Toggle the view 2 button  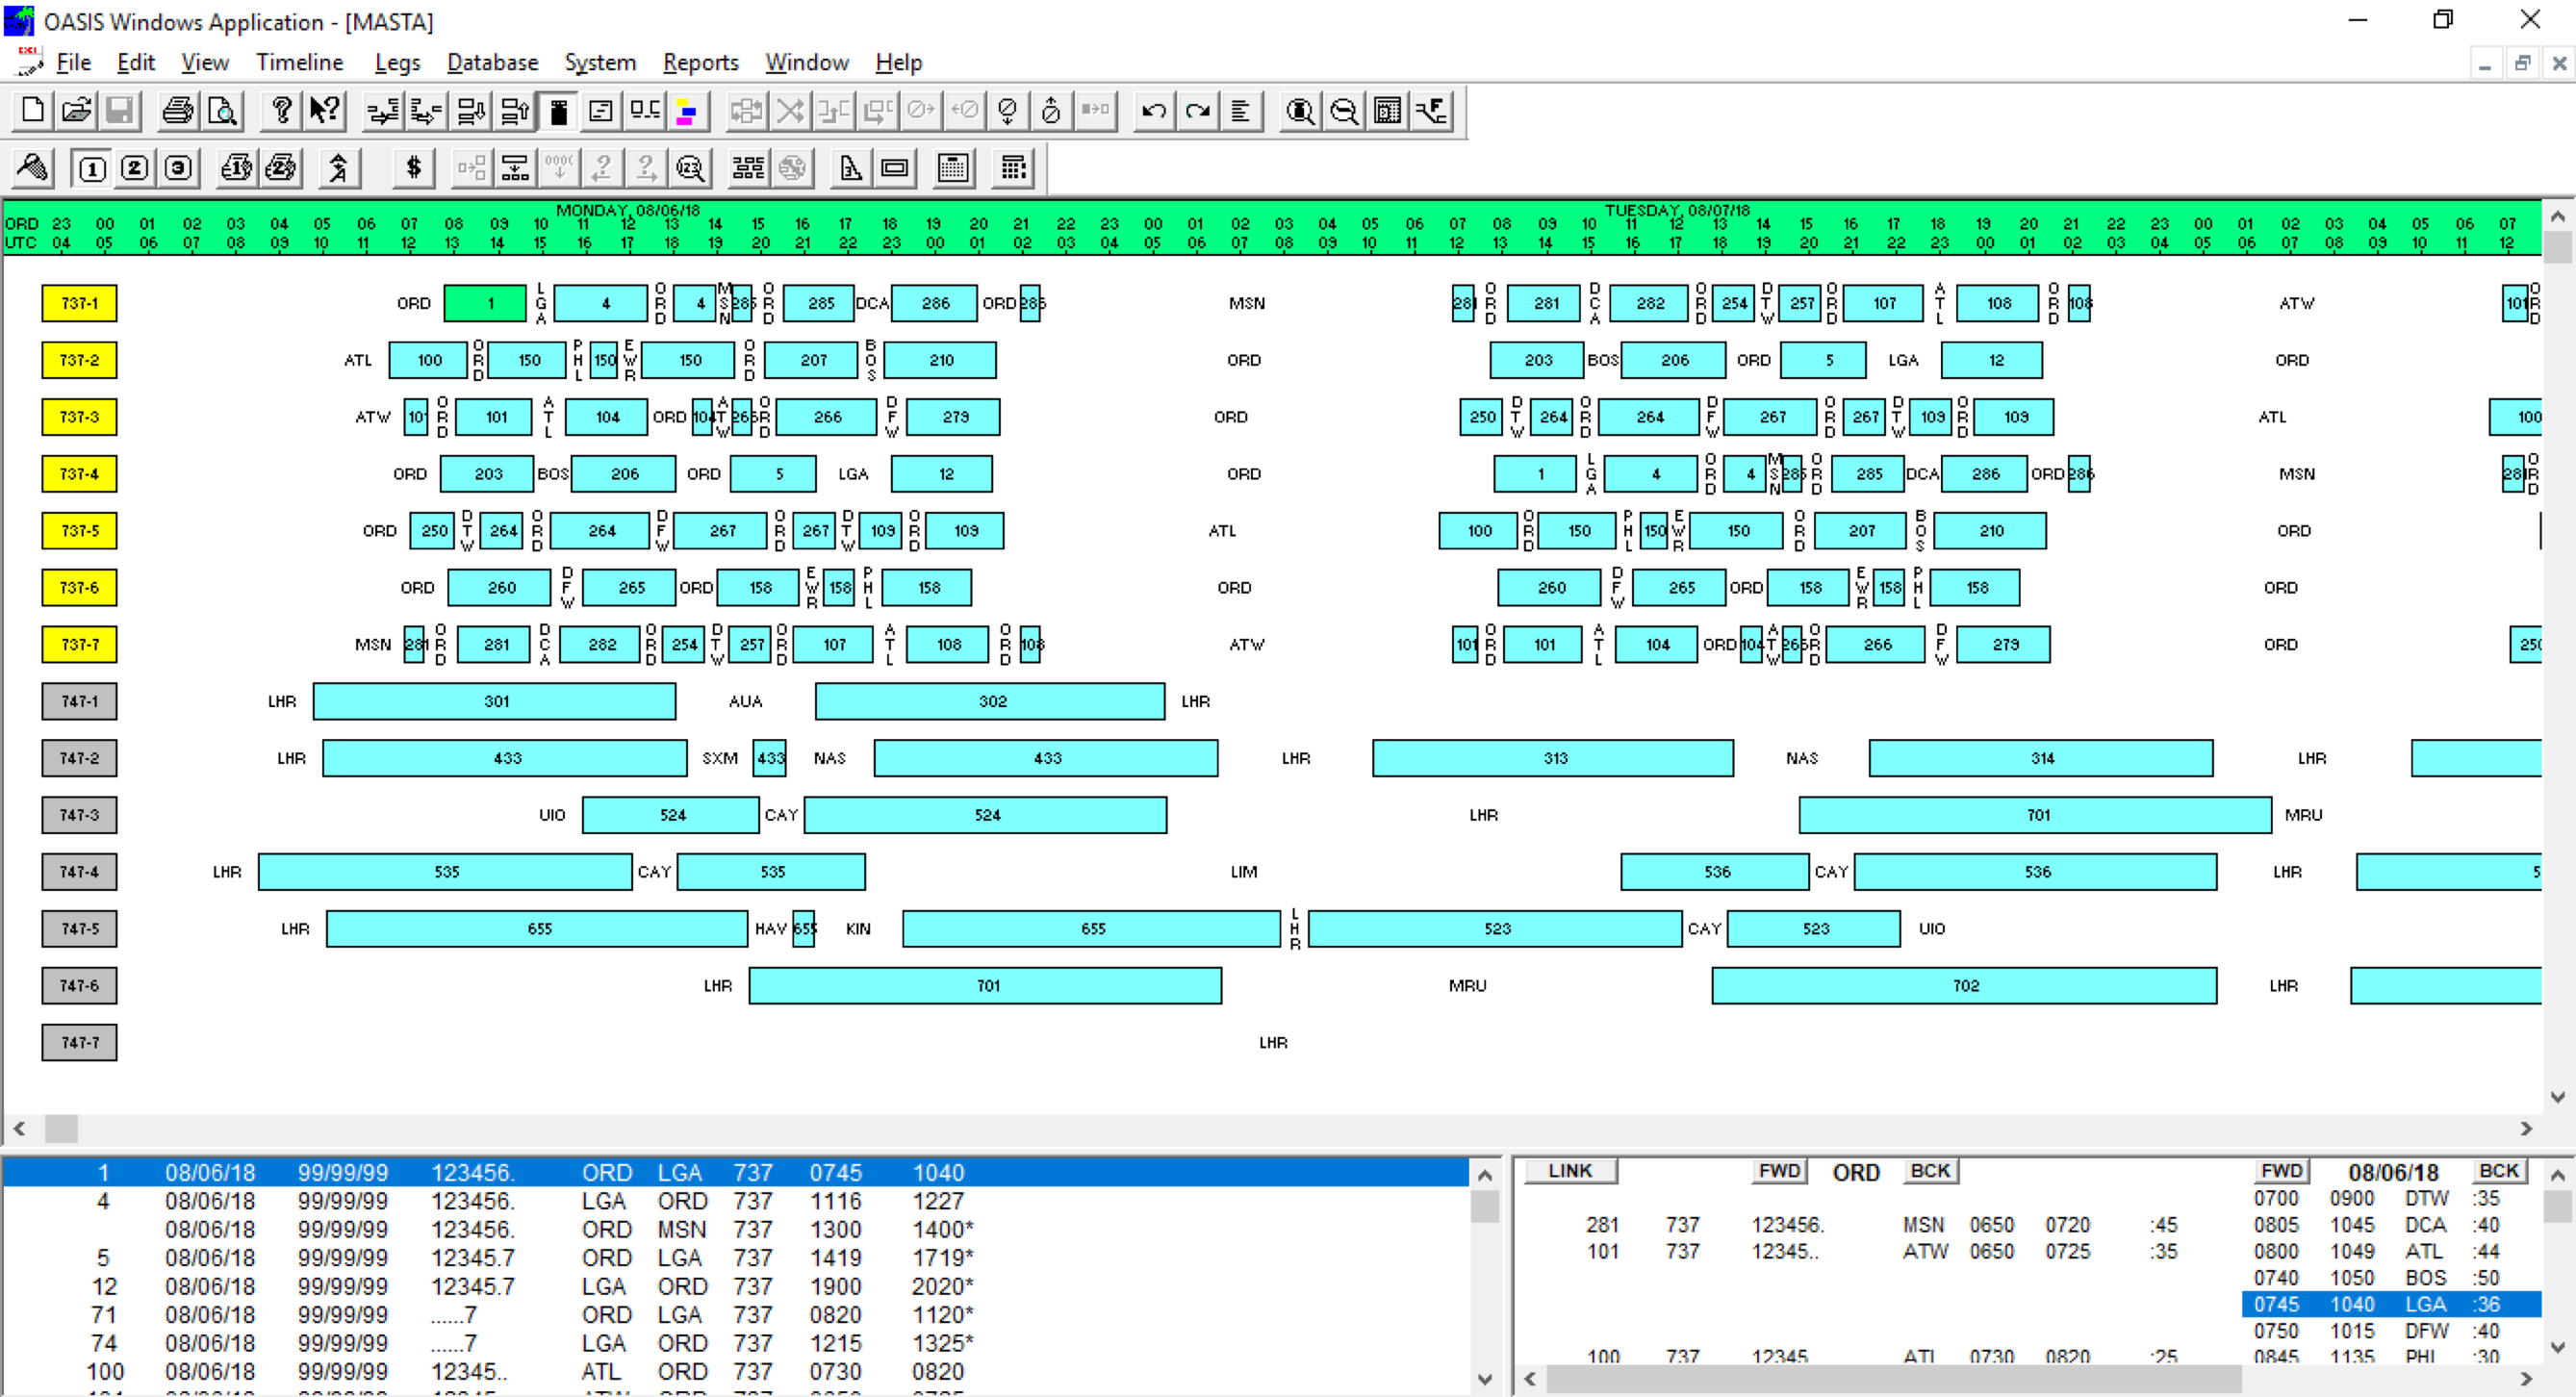tap(135, 168)
